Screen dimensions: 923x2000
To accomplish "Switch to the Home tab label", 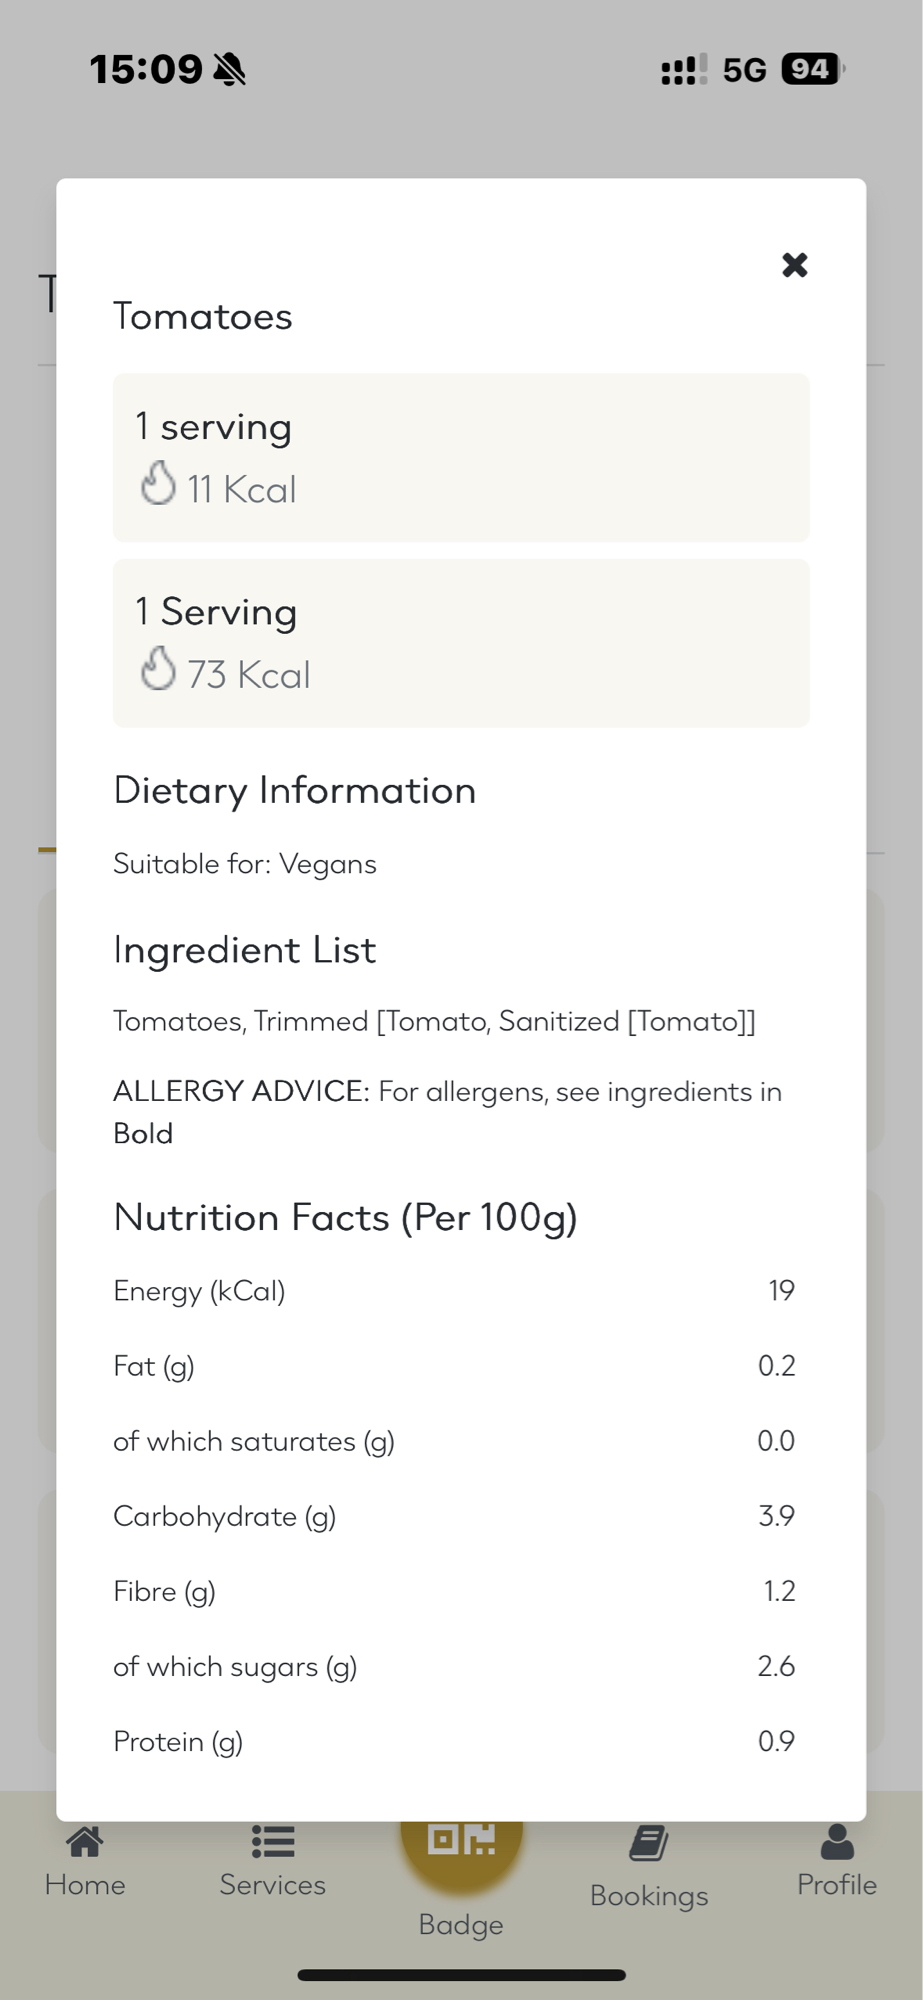I will click(85, 1885).
